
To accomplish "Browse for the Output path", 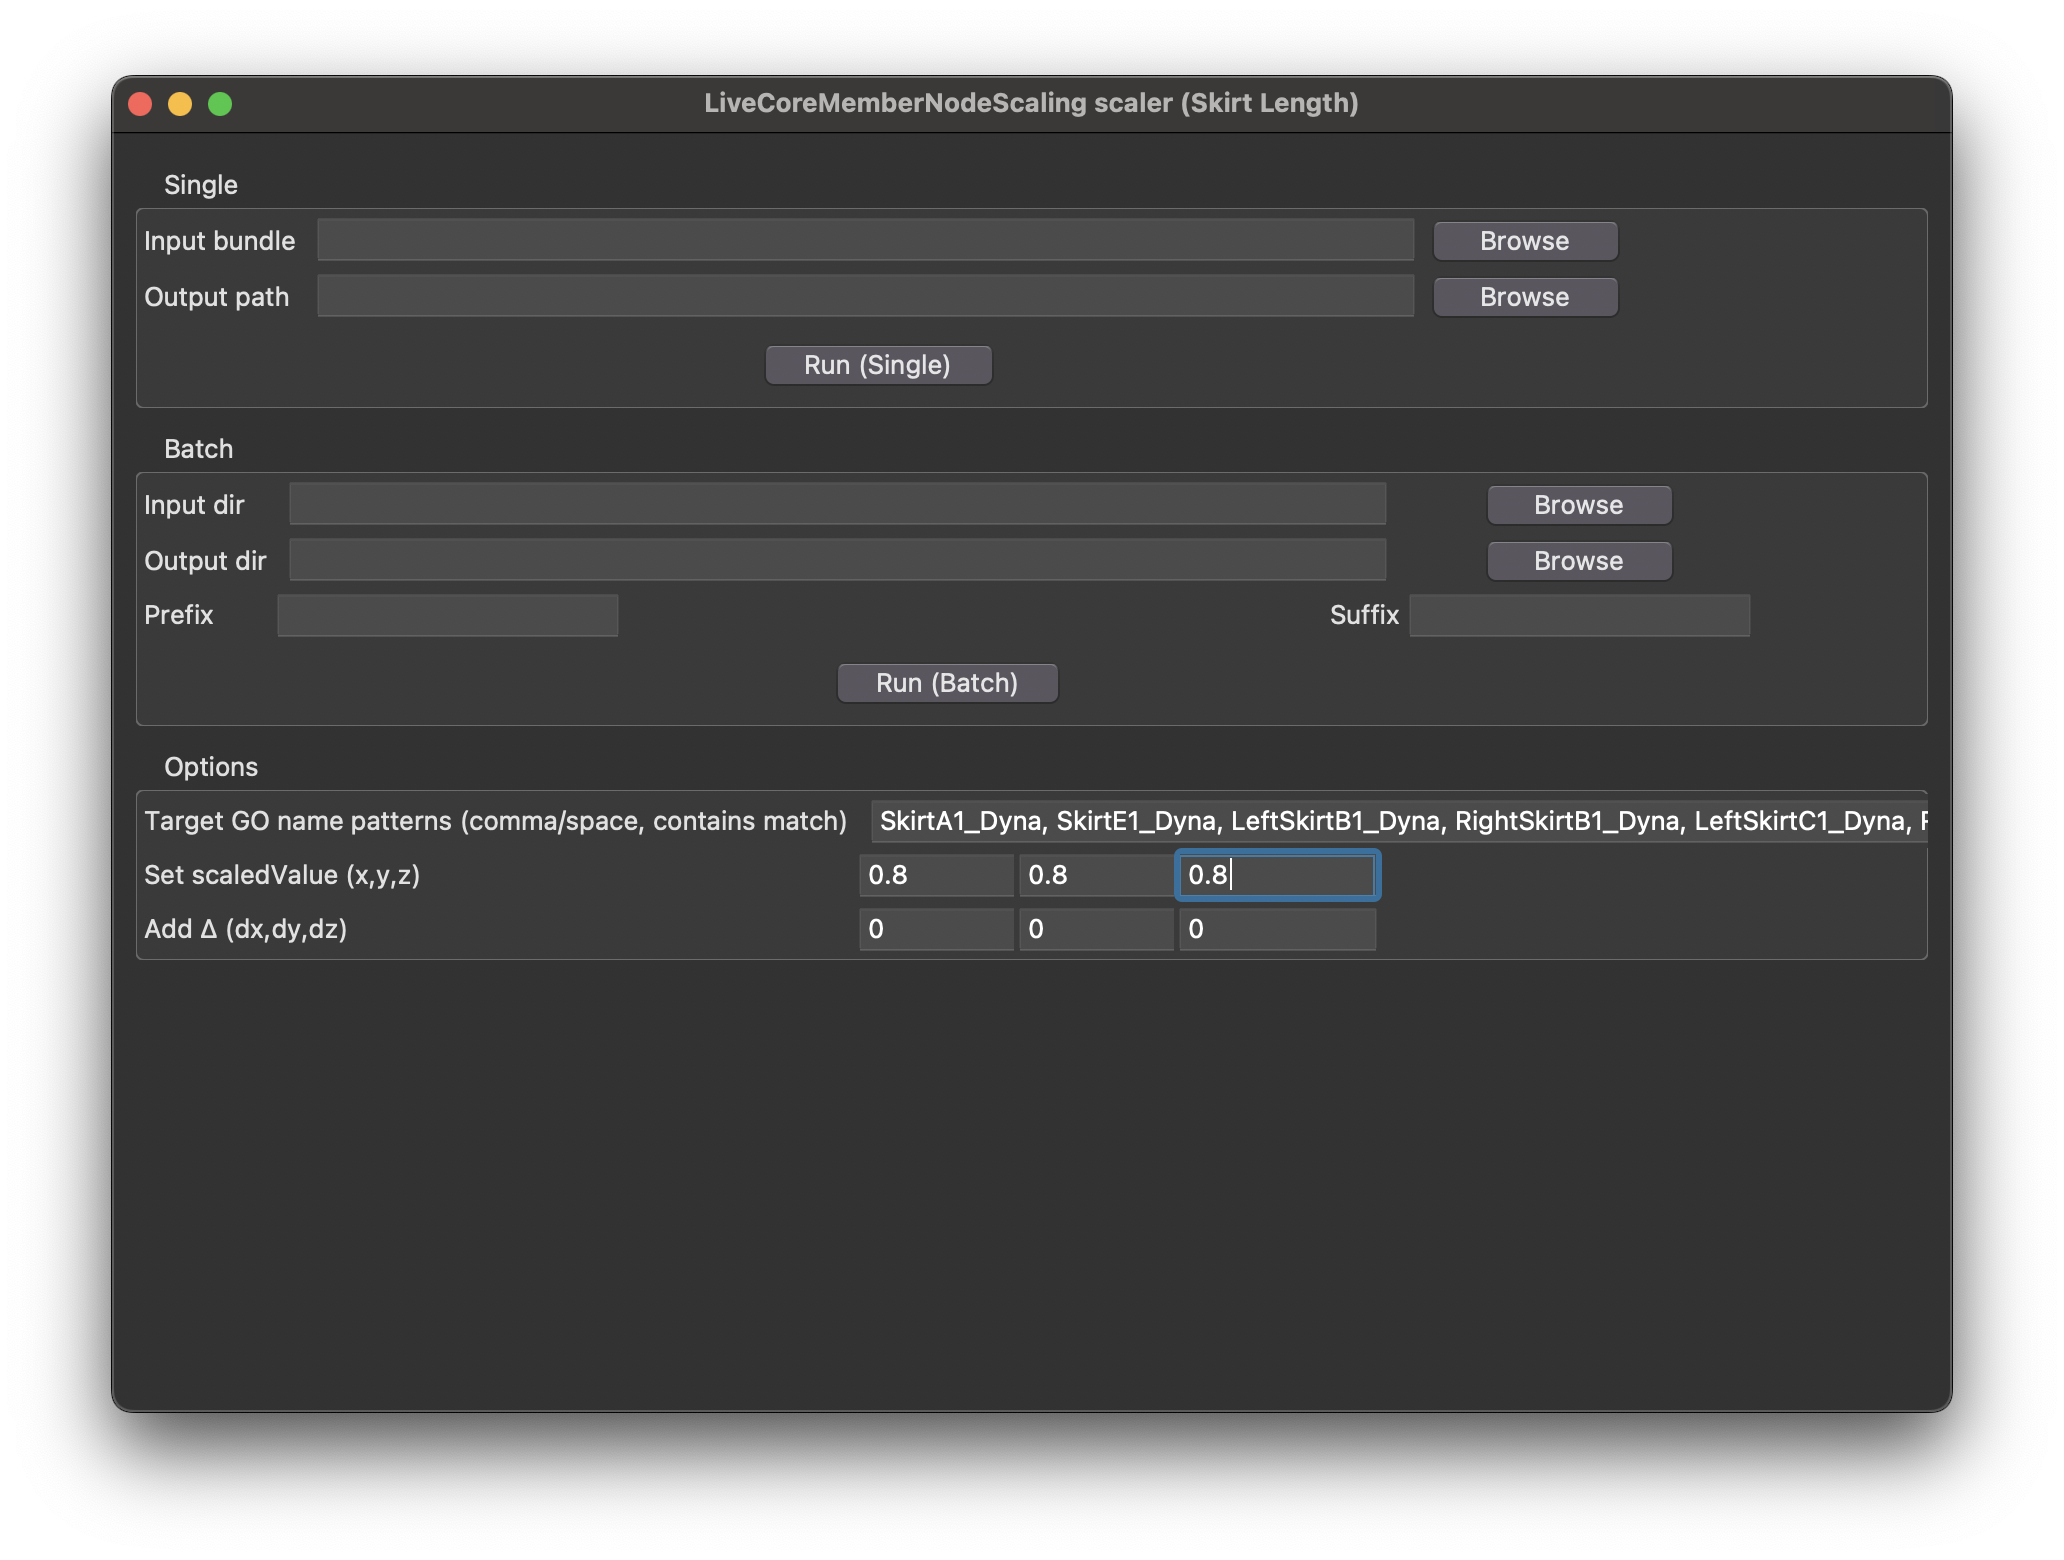I will (1524, 297).
